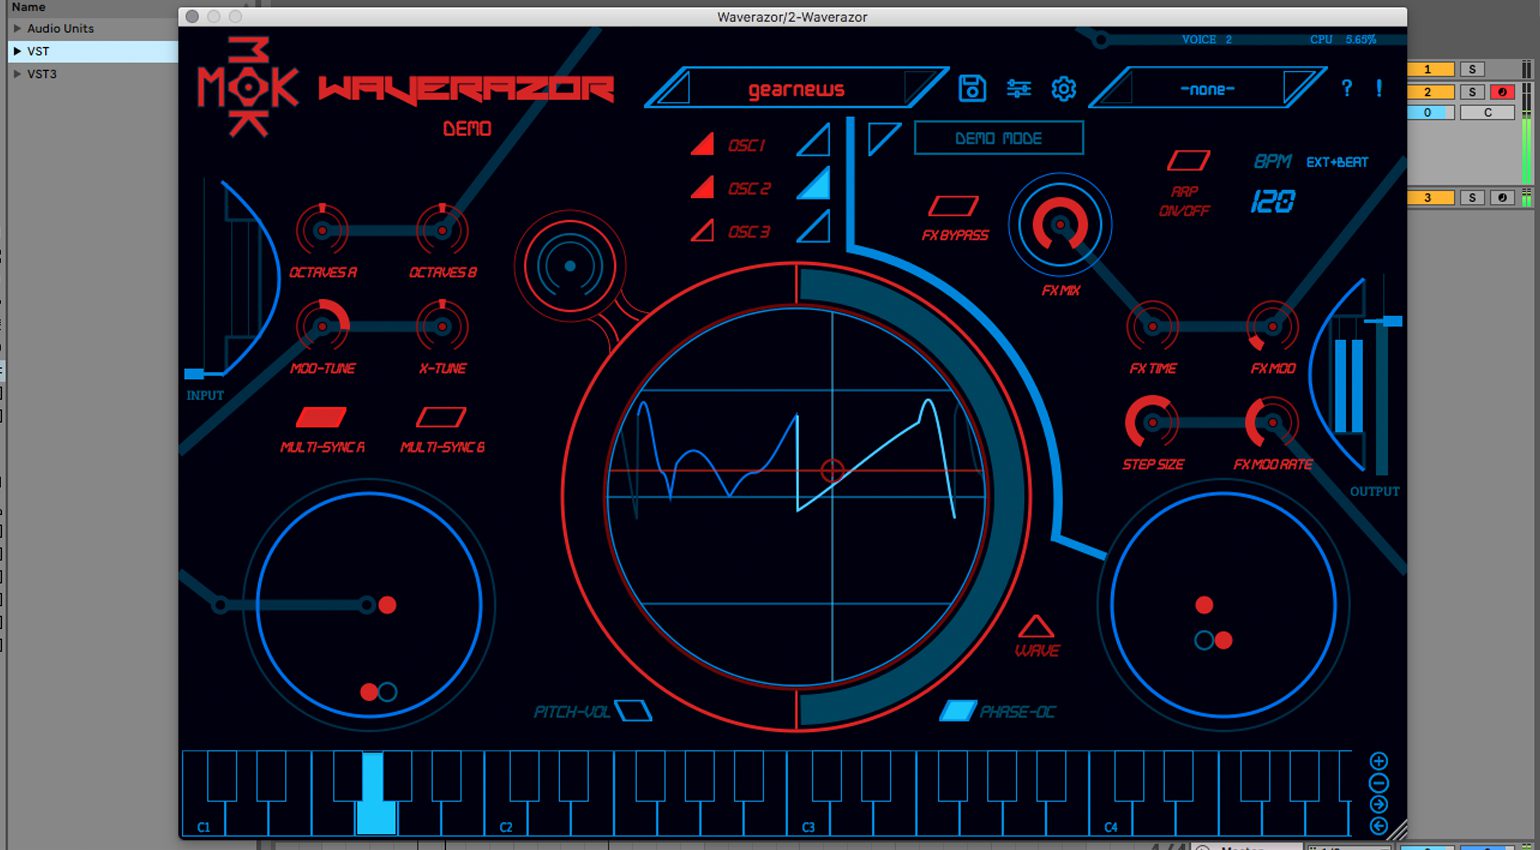Toggle MULTI-SYNC A switch
1540x850 pixels.
[x=321, y=417]
